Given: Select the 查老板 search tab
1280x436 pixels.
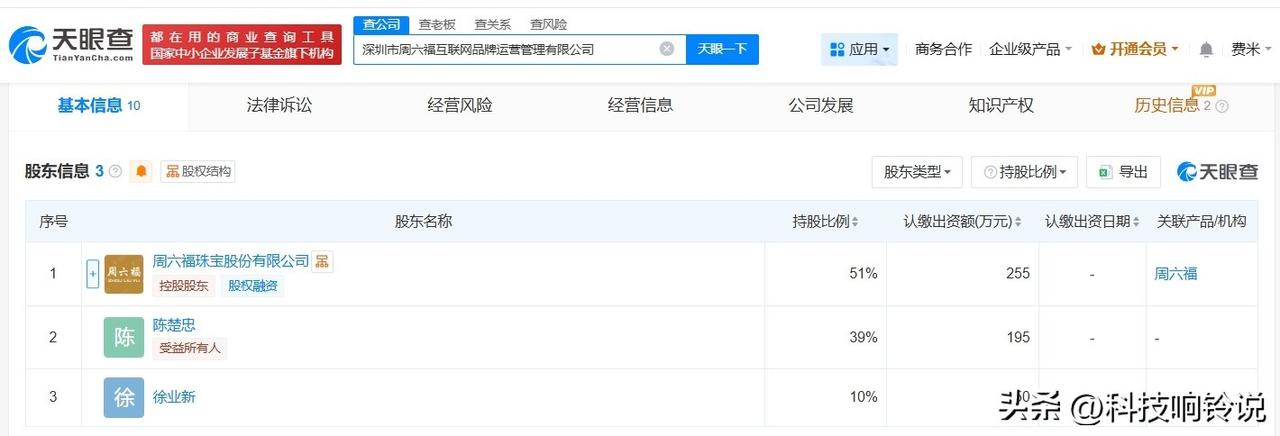Looking at the screenshot, I should pos(437,24).
